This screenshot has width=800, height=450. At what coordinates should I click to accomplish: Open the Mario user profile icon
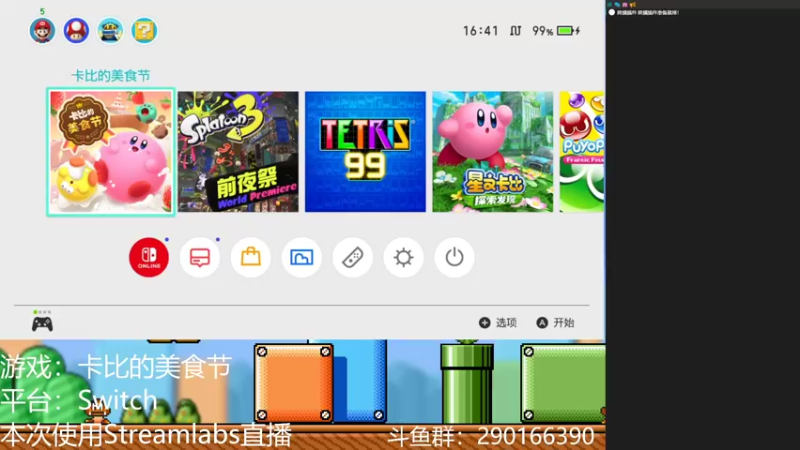tap(42, 31)
